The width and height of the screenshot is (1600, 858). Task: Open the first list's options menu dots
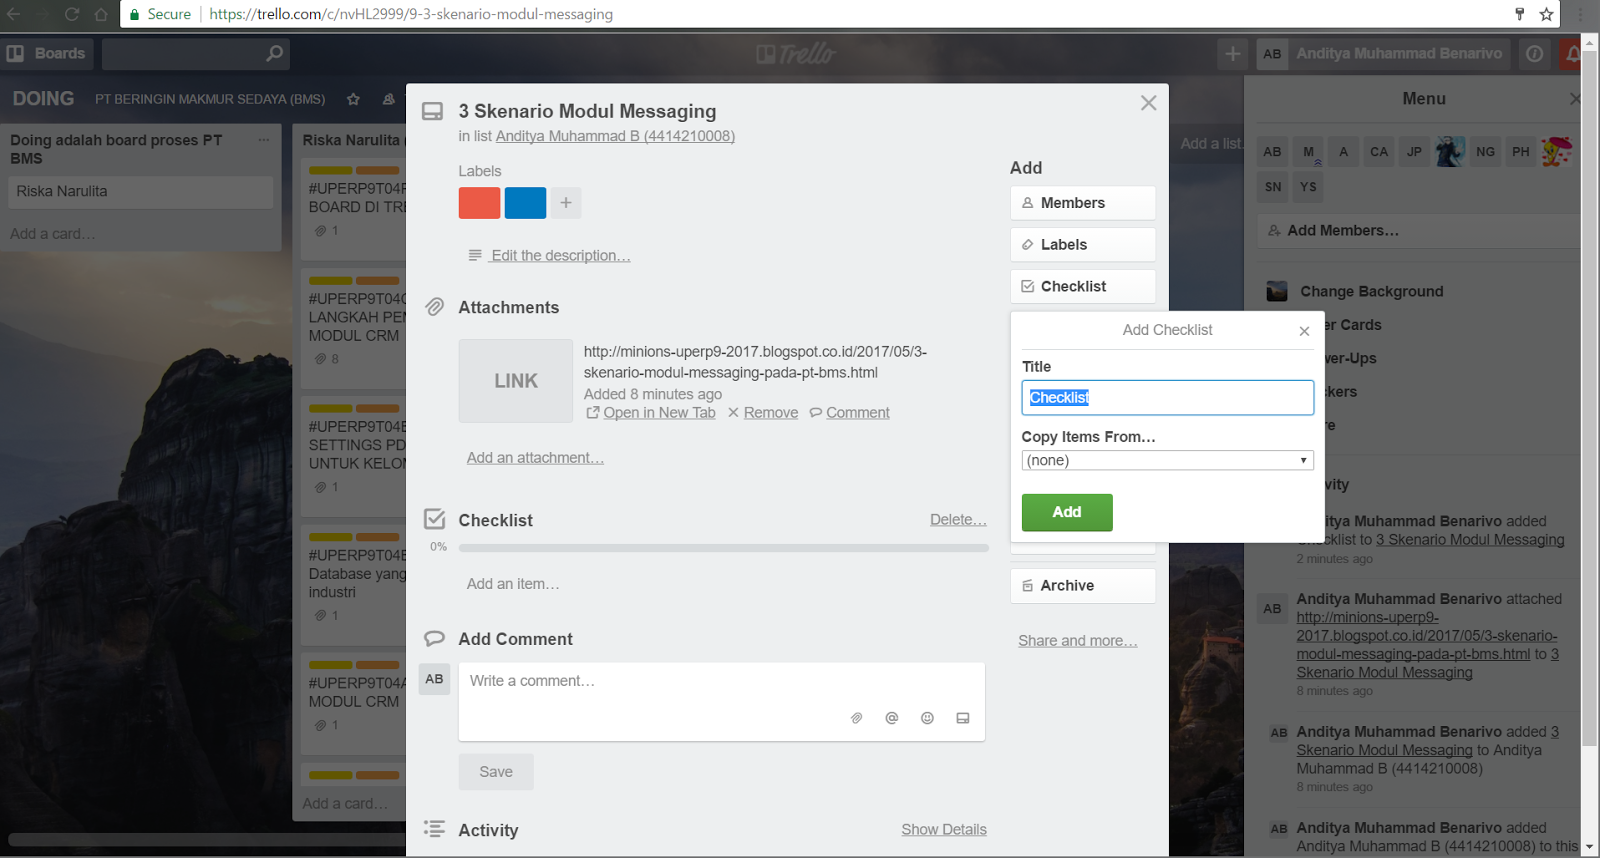coord(264,140)
